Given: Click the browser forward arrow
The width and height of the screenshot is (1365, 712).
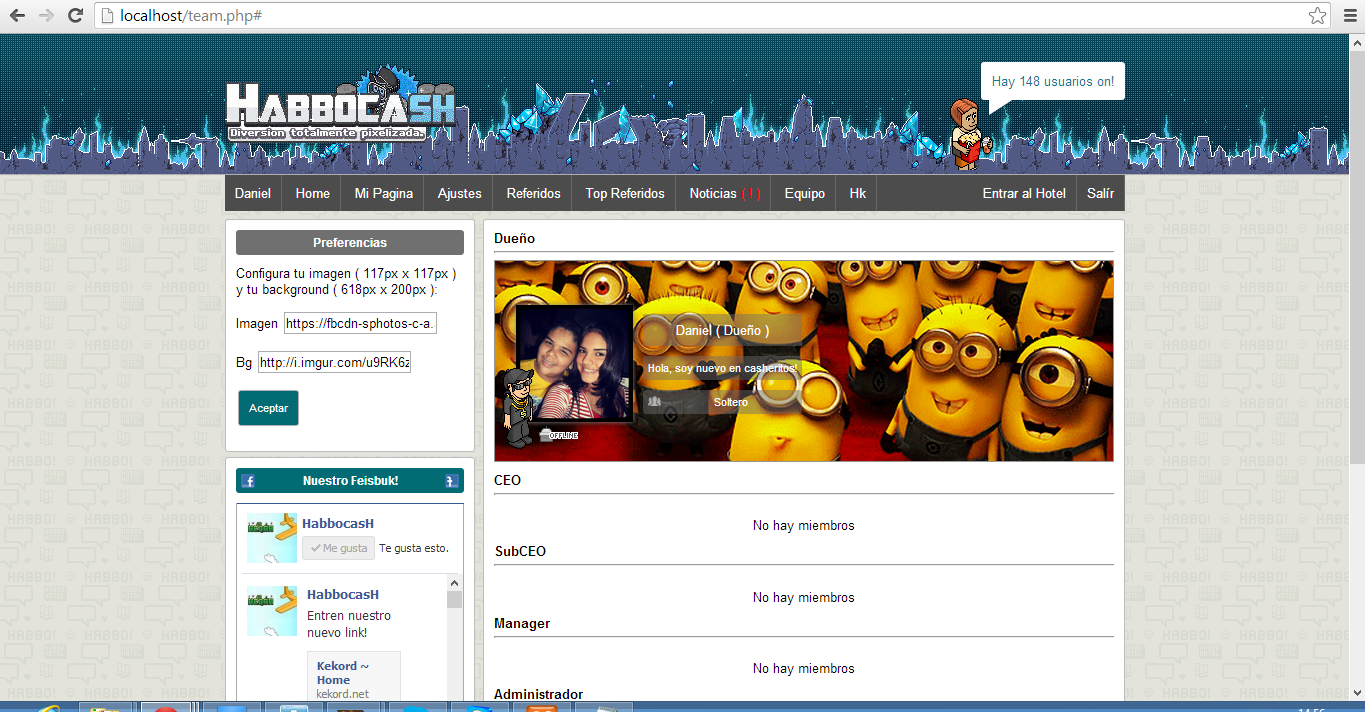Looking at the screenshot, I should point(46,16).
